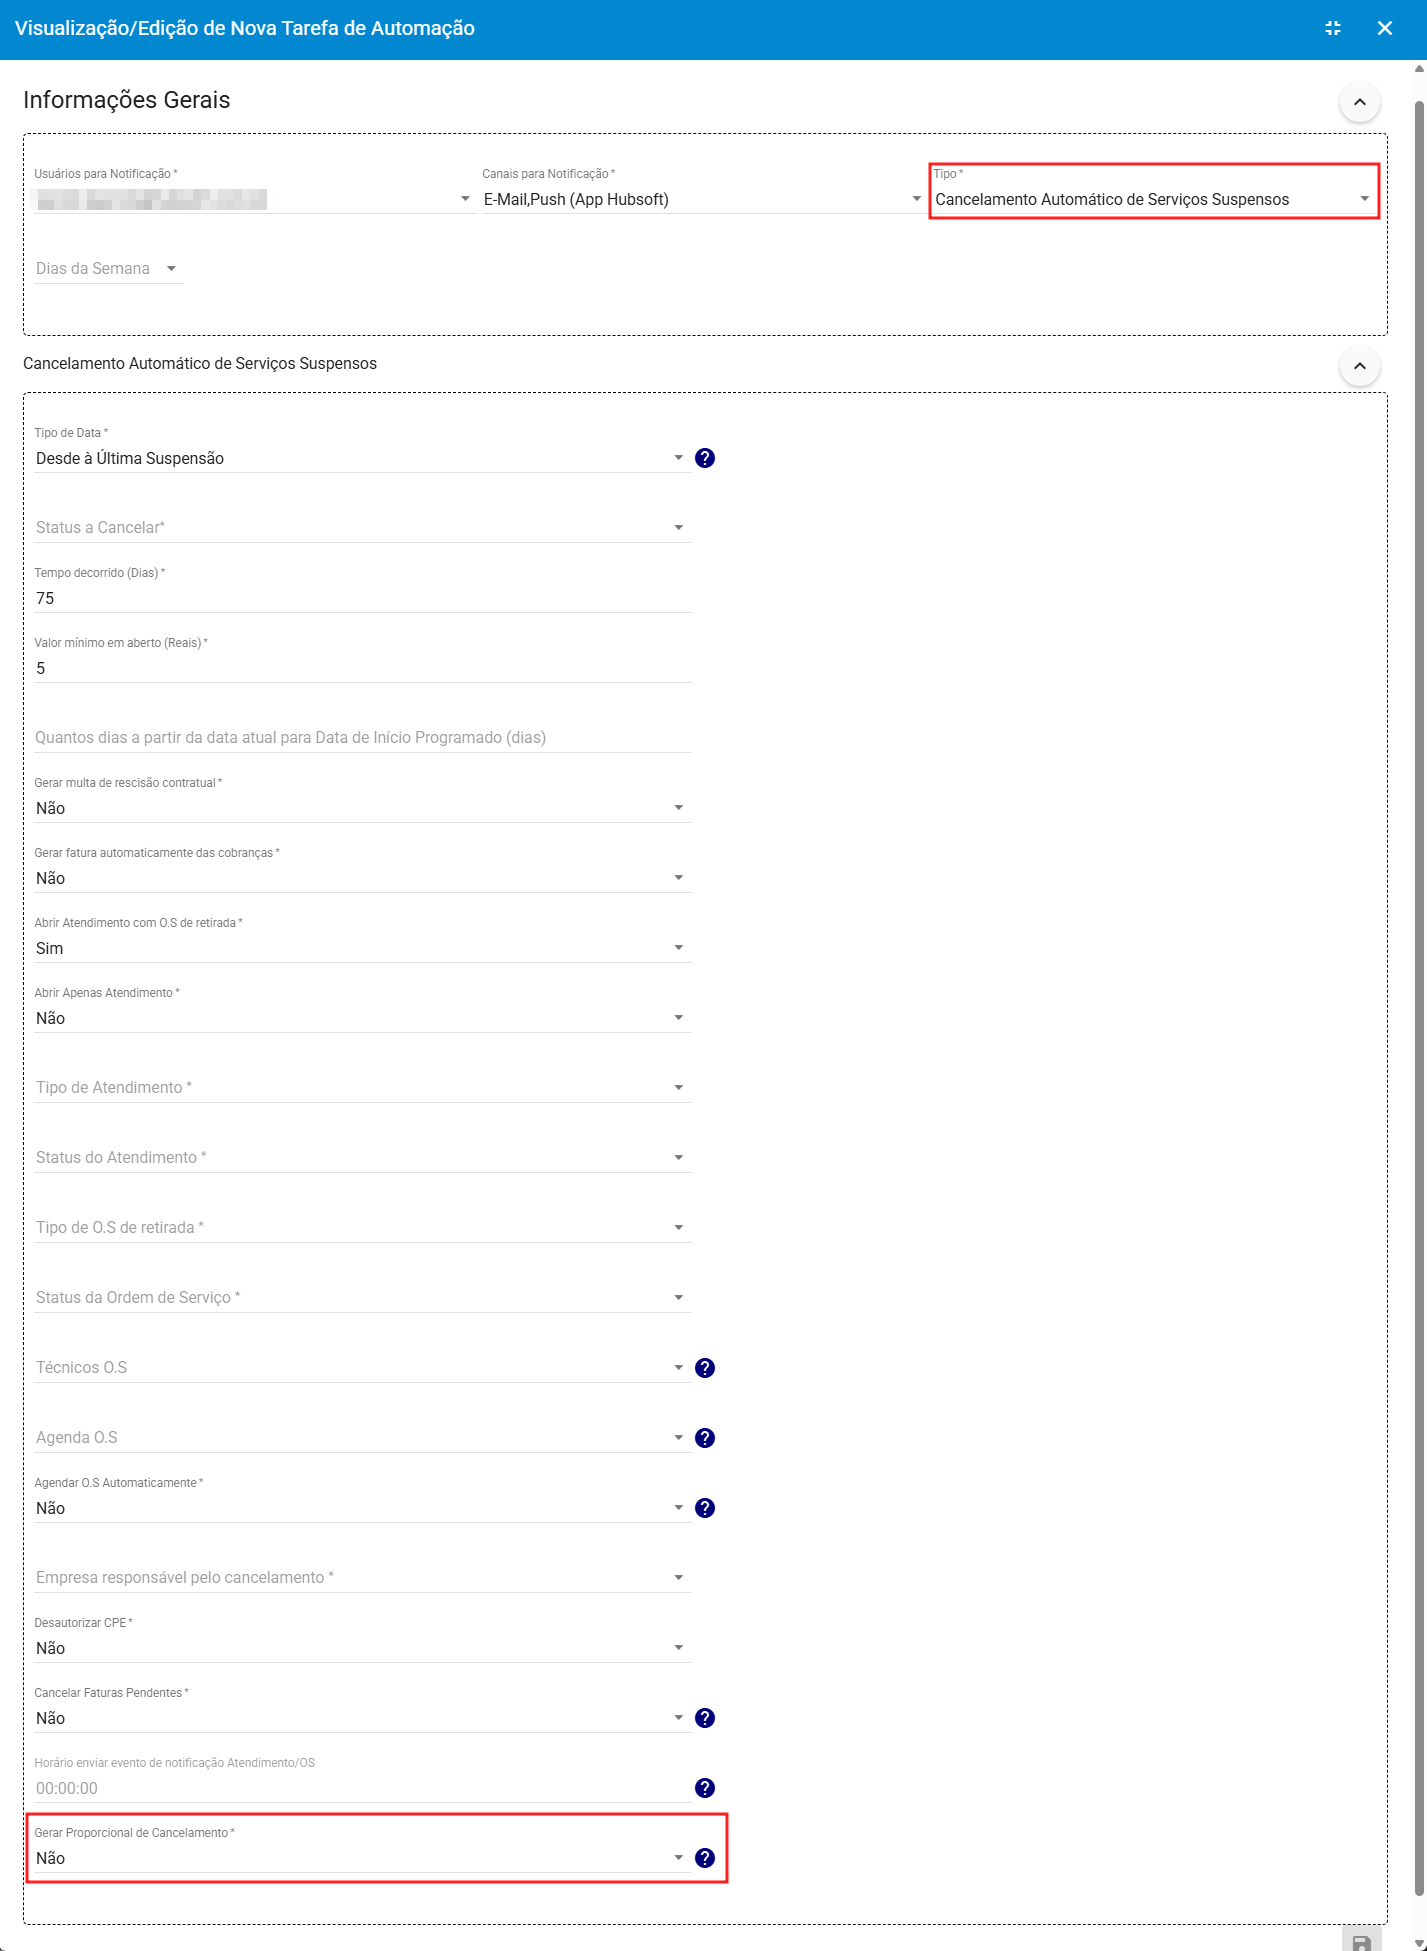1427x1951 pixels.
Task: Click help icon next to Agenda O.S
Action: coord(705,1438)
